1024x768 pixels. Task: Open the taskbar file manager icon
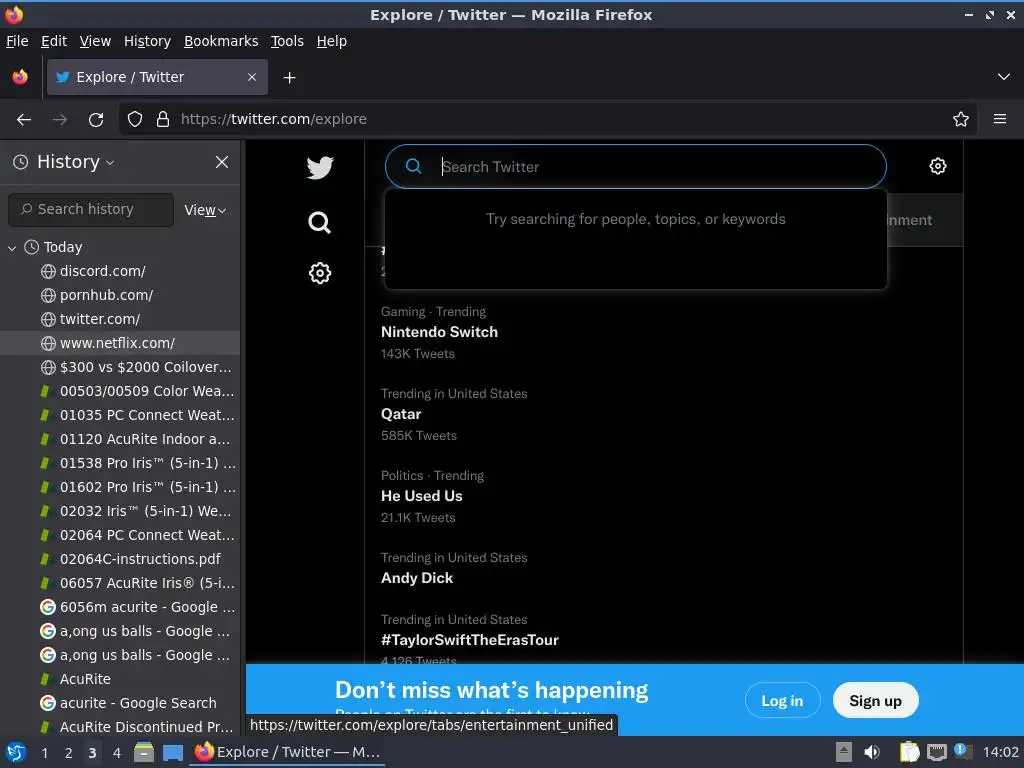[x=144, y=752]
